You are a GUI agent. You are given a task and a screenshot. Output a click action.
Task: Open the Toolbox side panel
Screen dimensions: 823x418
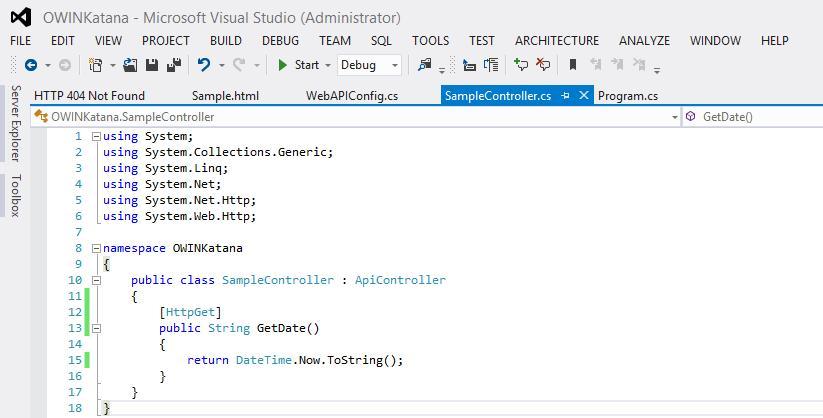point(15,195)
